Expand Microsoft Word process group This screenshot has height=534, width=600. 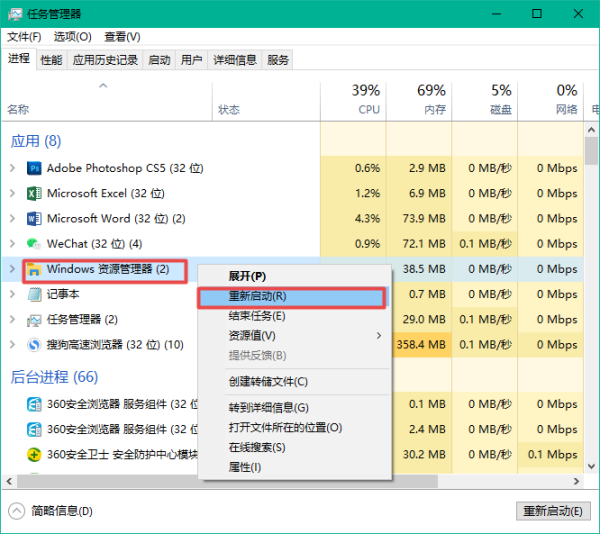pos(12,219)
